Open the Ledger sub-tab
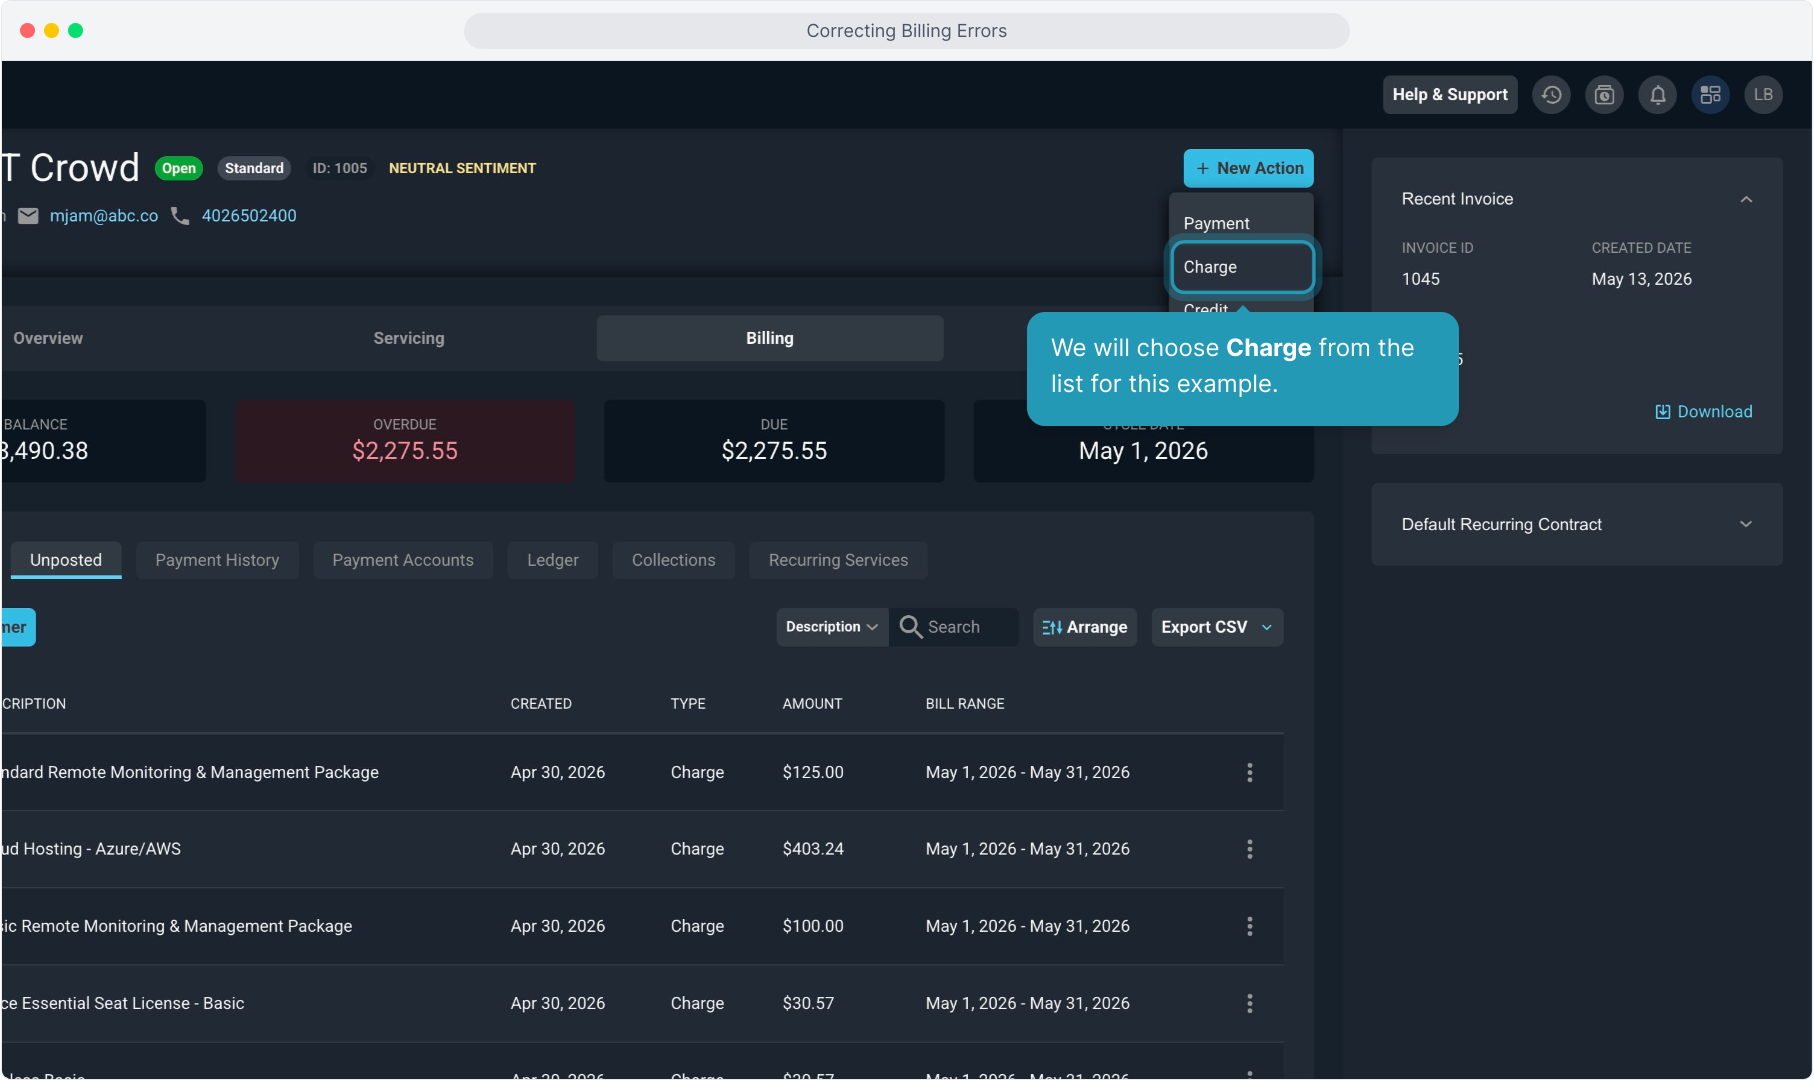The width and height of the screenshot is (1814, 1080). coord(553,560)
